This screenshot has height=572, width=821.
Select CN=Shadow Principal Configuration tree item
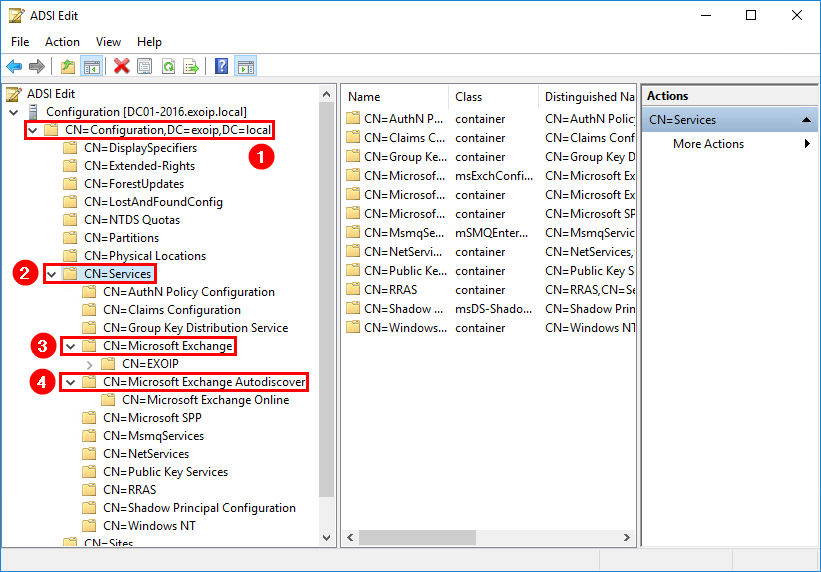(x=199, y=508)
